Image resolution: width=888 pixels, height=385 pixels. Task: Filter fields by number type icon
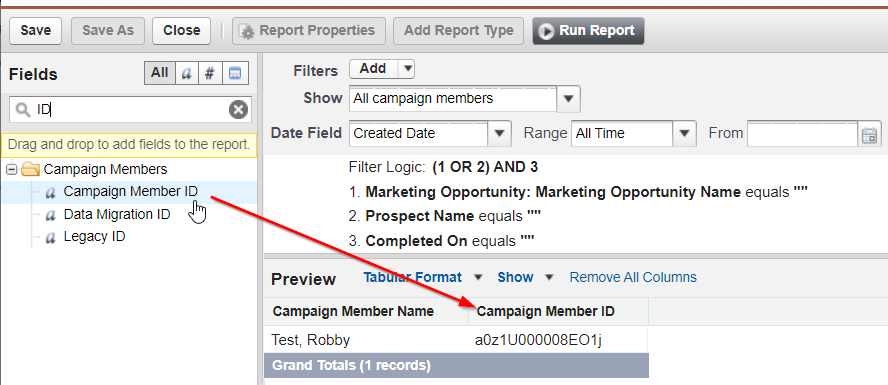210,73
